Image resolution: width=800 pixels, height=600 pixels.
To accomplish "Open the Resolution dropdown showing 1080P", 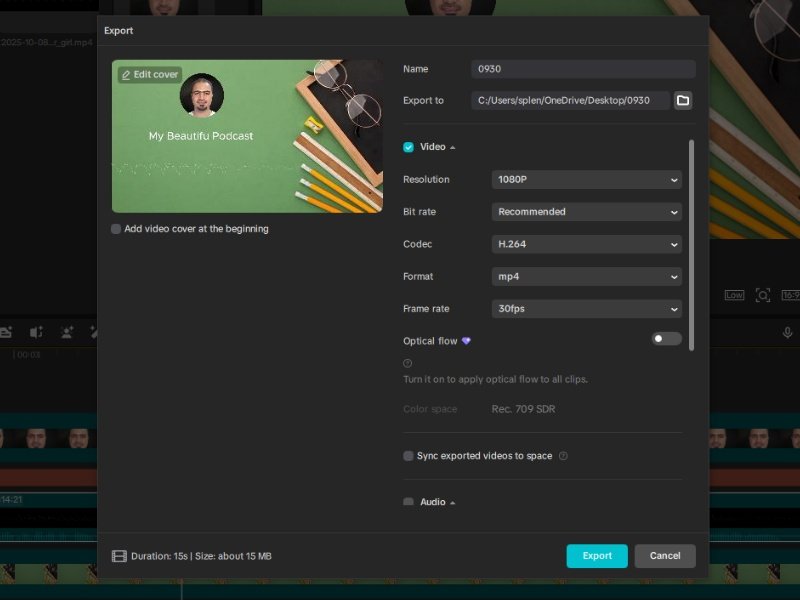I will tap(587, 180).
